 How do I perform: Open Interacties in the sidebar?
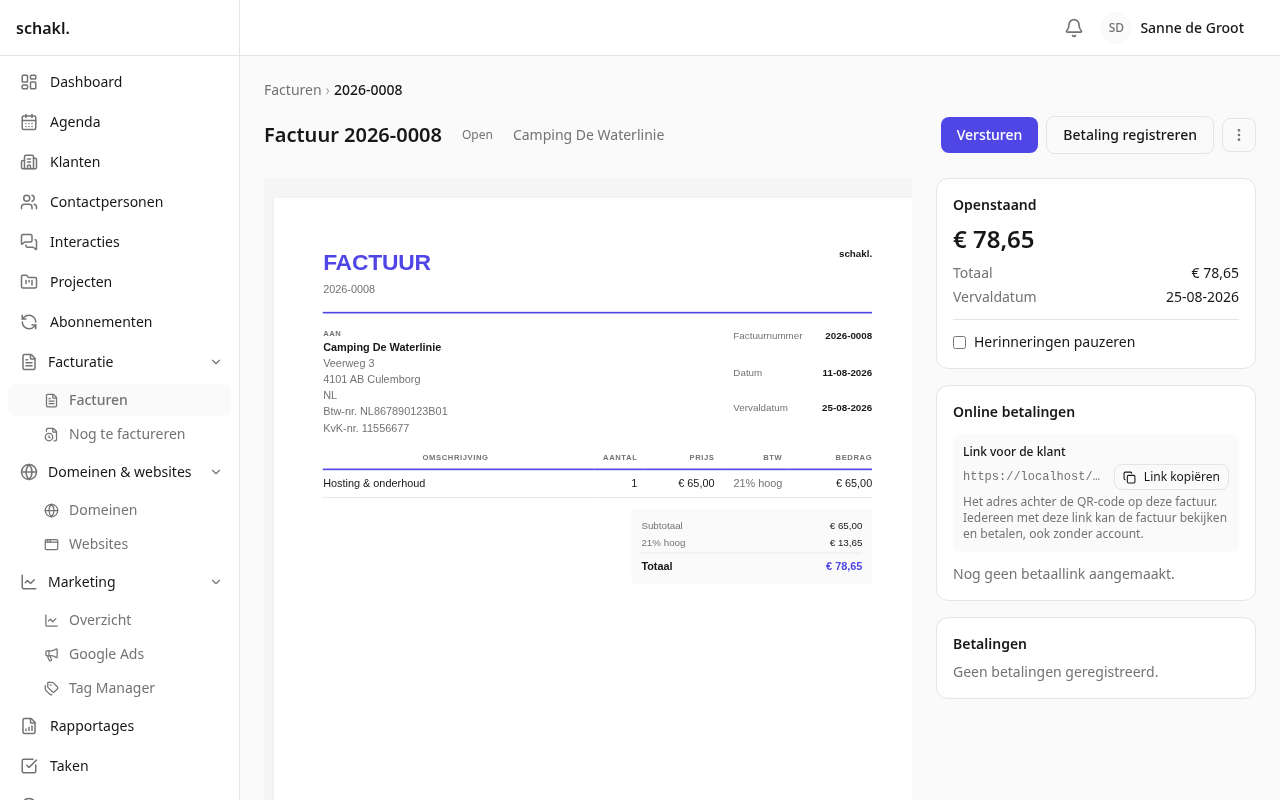point(119,242)
